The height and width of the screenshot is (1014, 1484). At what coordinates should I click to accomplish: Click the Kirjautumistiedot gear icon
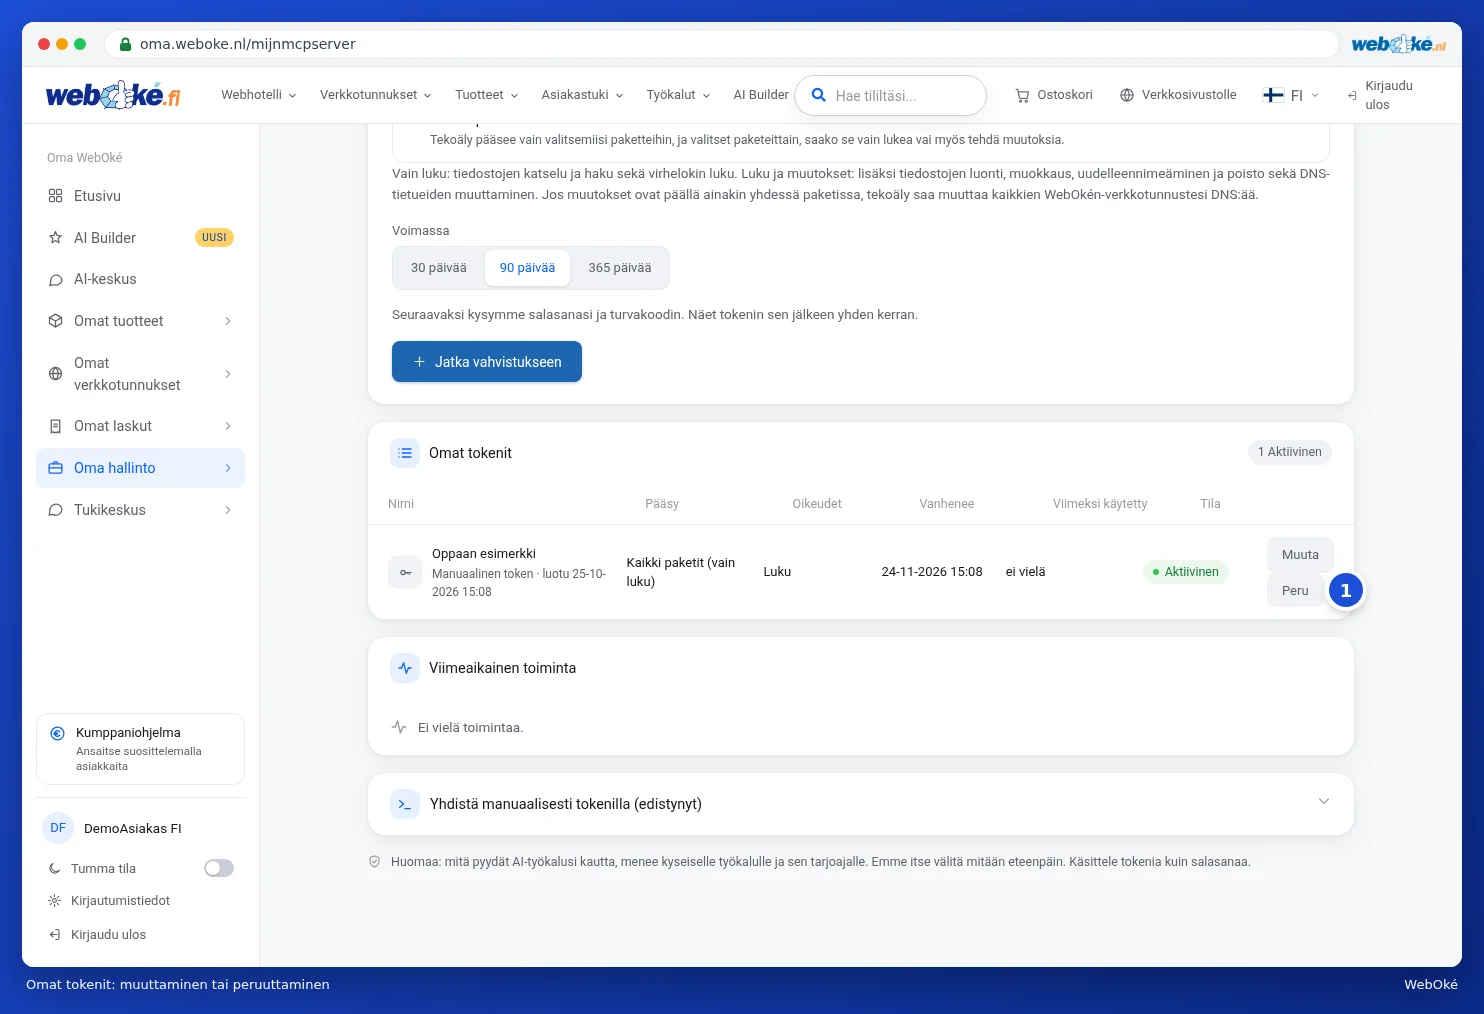click(x=54, y=901)
